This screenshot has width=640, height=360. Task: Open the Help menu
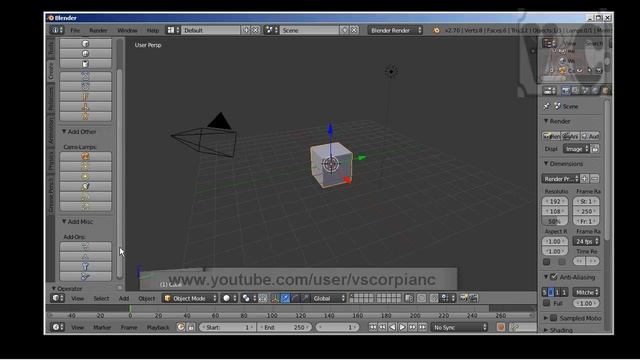click(x=153, y=30)
